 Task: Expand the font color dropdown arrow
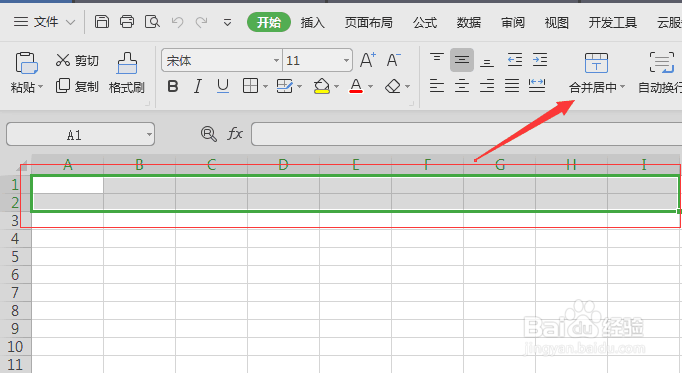pos(371,87)
